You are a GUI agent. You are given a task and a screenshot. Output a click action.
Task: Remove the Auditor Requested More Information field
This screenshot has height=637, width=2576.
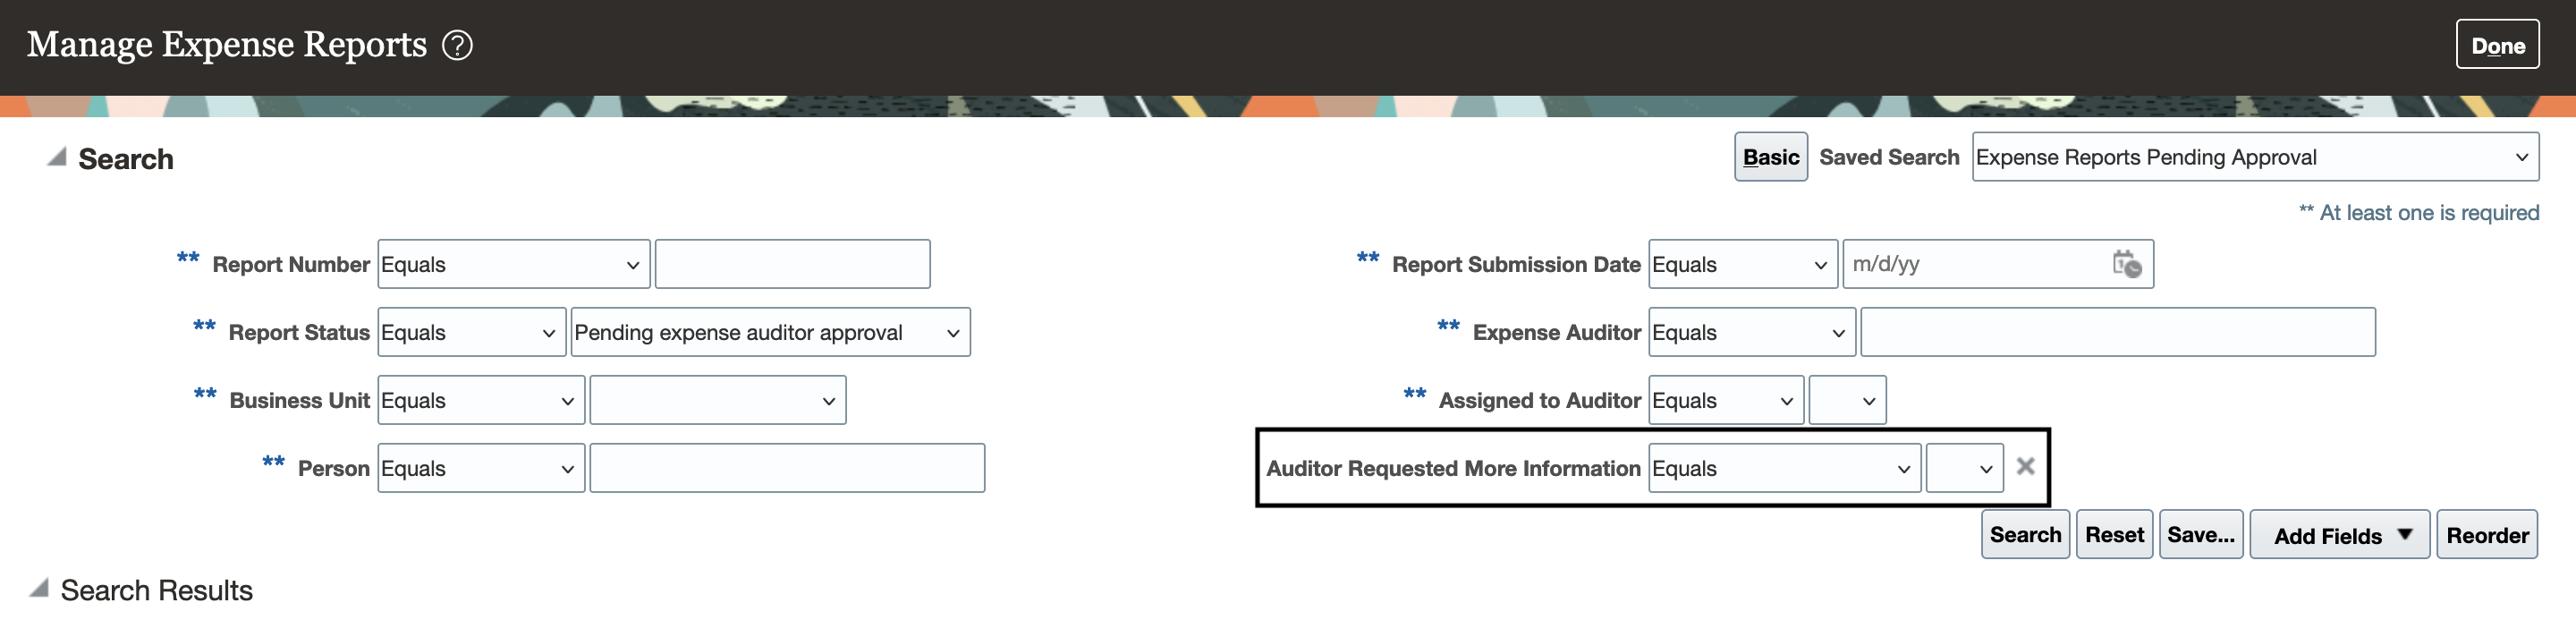point(2025,467)
